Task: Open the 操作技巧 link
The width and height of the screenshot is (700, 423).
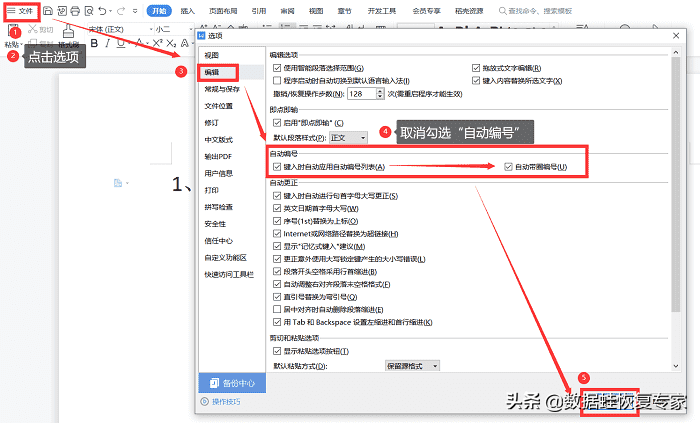Action: point(226,402)
